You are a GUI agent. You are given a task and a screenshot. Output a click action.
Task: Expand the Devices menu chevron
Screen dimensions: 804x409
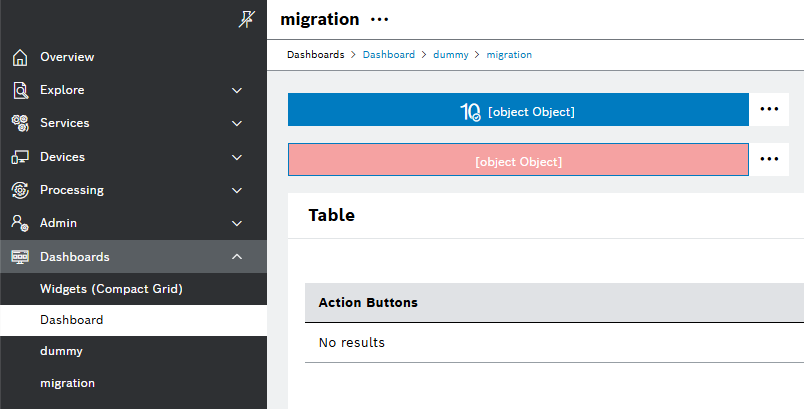point(237,157)
